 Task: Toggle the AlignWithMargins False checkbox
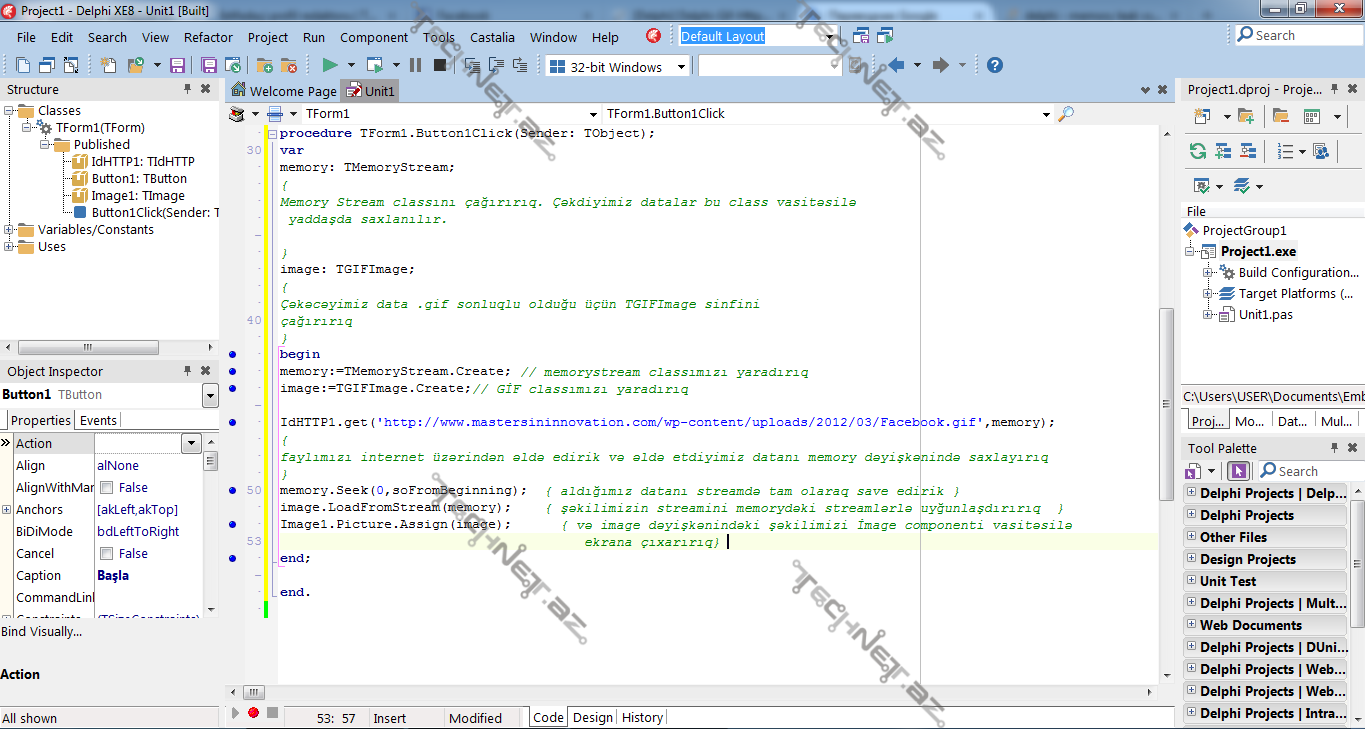pyautogui.click(x=107, y=488)
